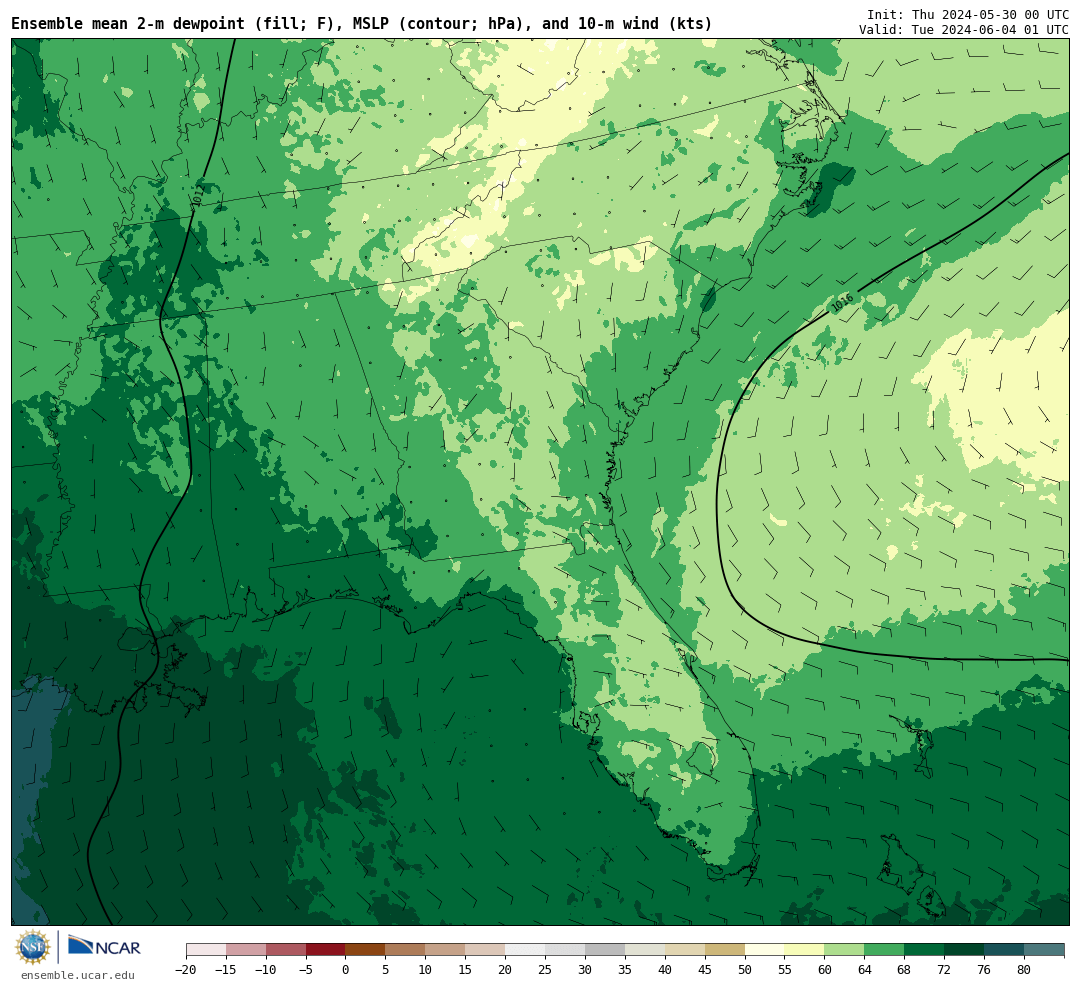Click the 1016 contour label
This screenshot has height=988, width=1080.
tap(842, 302)
